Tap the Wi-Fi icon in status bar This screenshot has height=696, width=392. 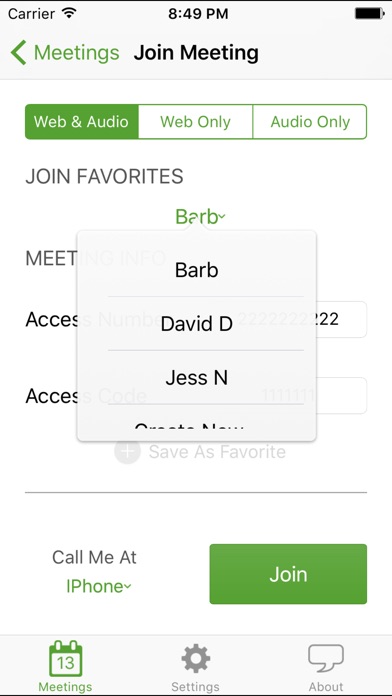(69, 13)
